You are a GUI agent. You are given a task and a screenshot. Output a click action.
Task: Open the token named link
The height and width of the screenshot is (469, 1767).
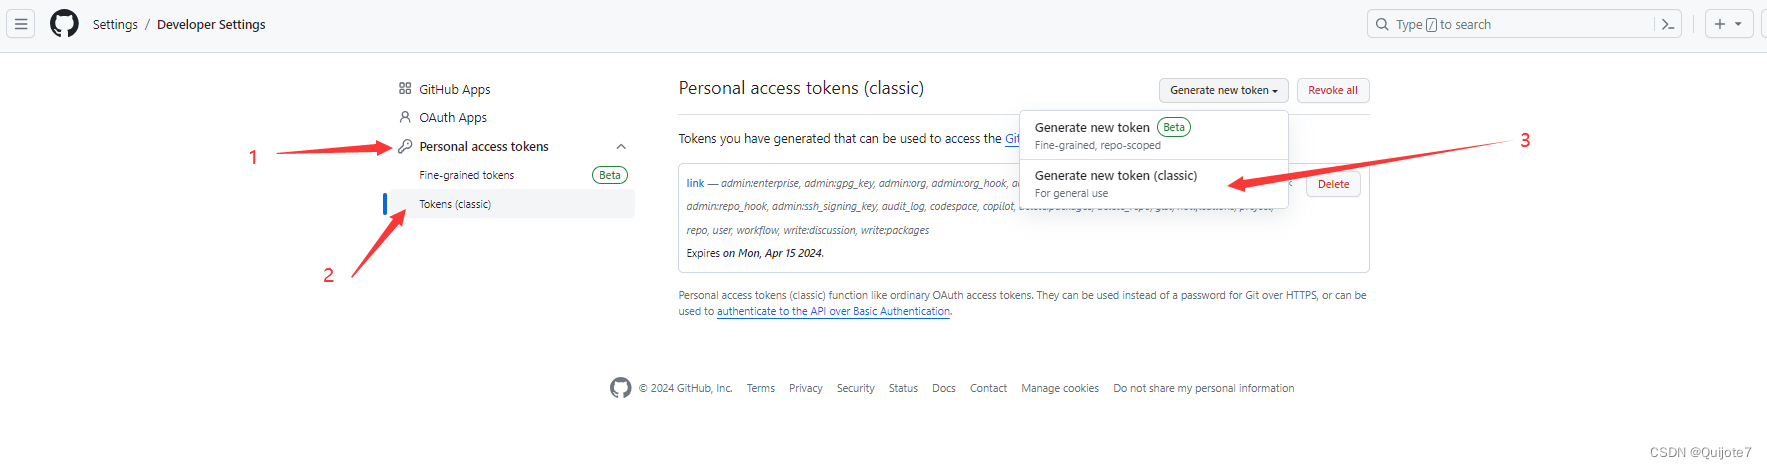(695, 183)
